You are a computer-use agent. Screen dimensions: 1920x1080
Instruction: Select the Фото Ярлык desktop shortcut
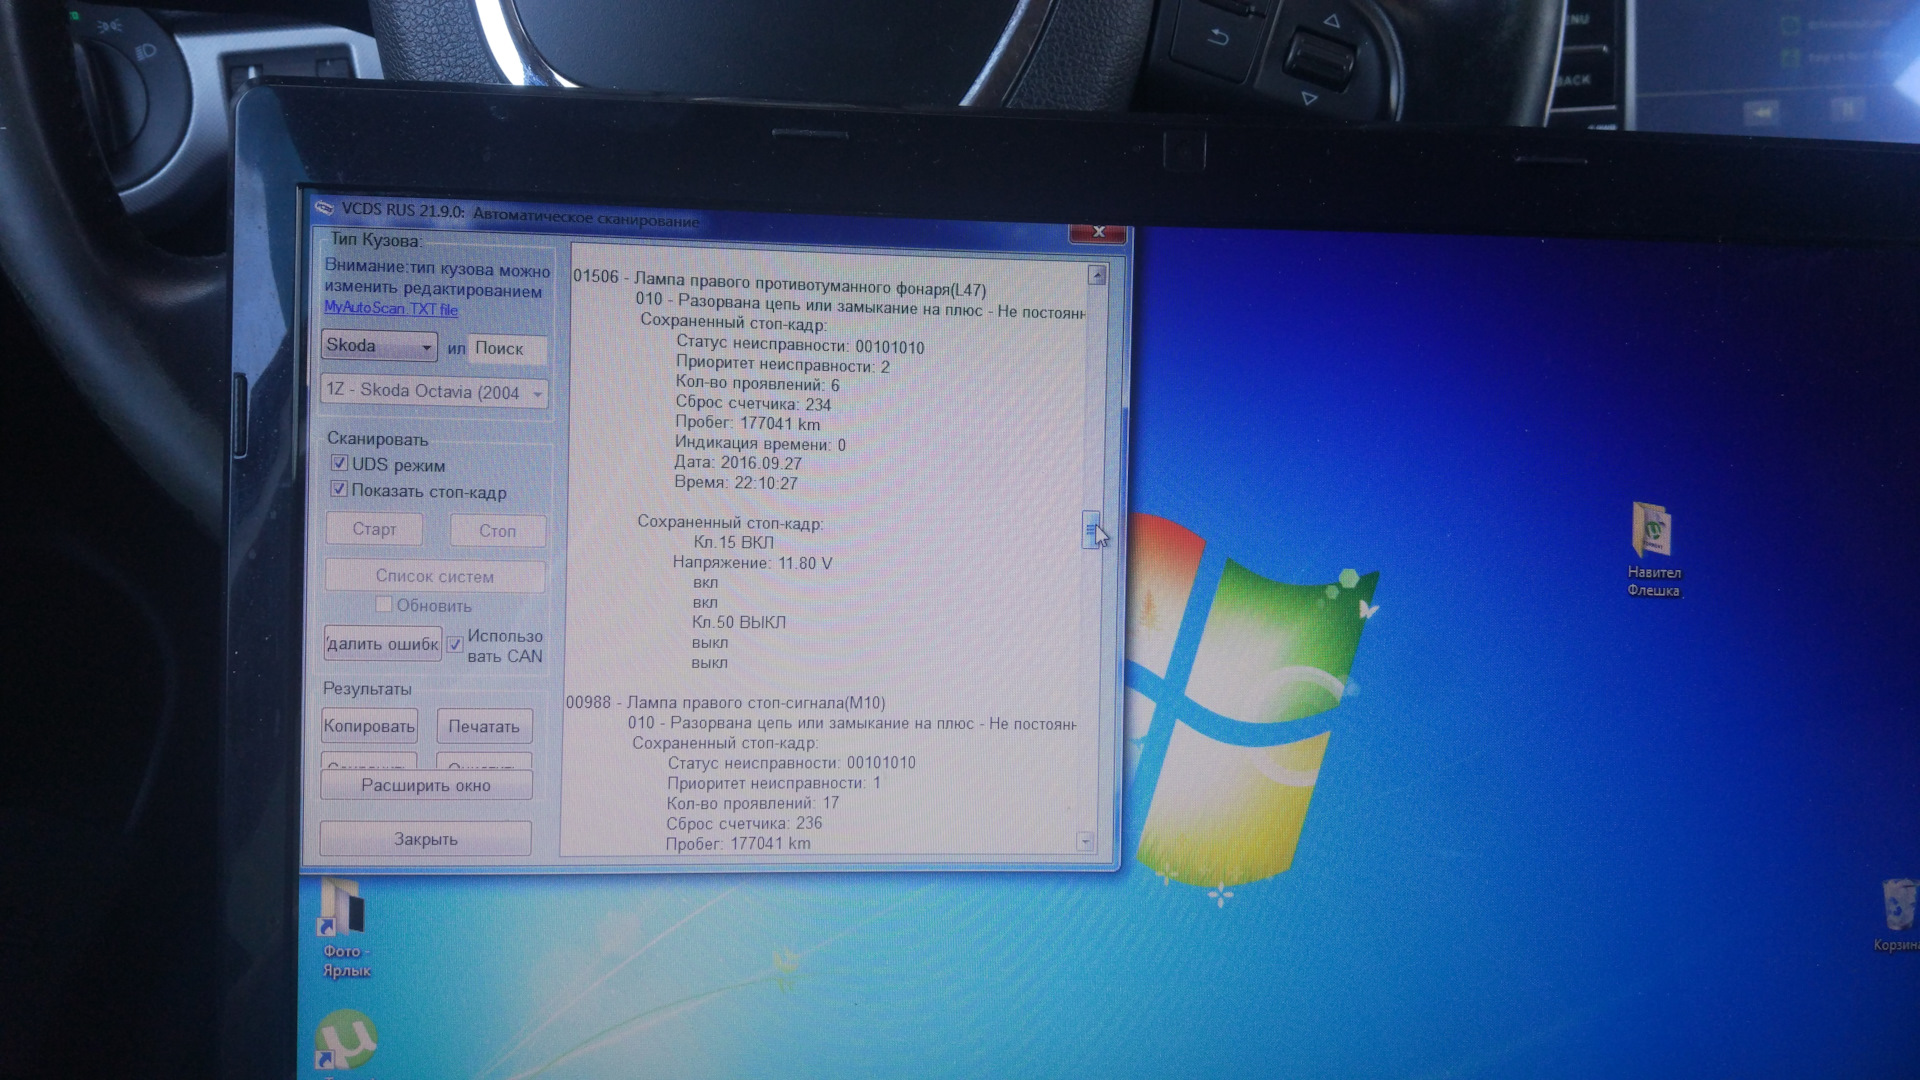click(345, 928)
